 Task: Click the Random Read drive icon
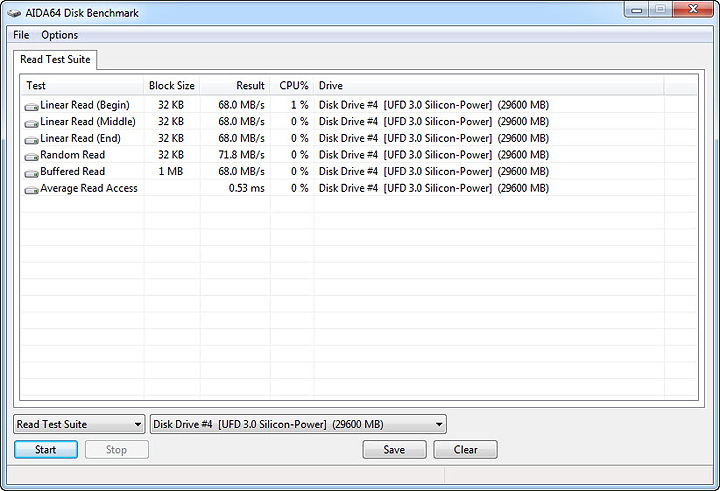coord(31,156)
